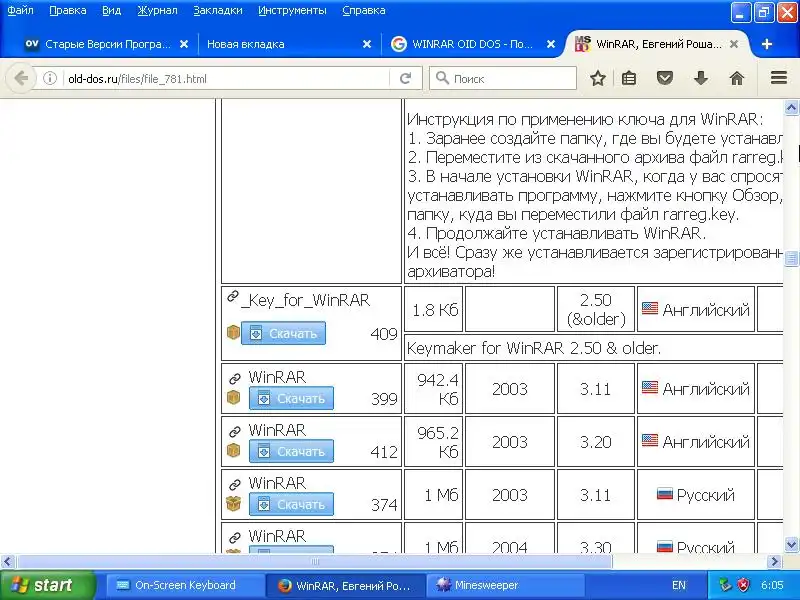Screen dimensions: 800x600
Task: Open the Файл menu
Action: 20,10
